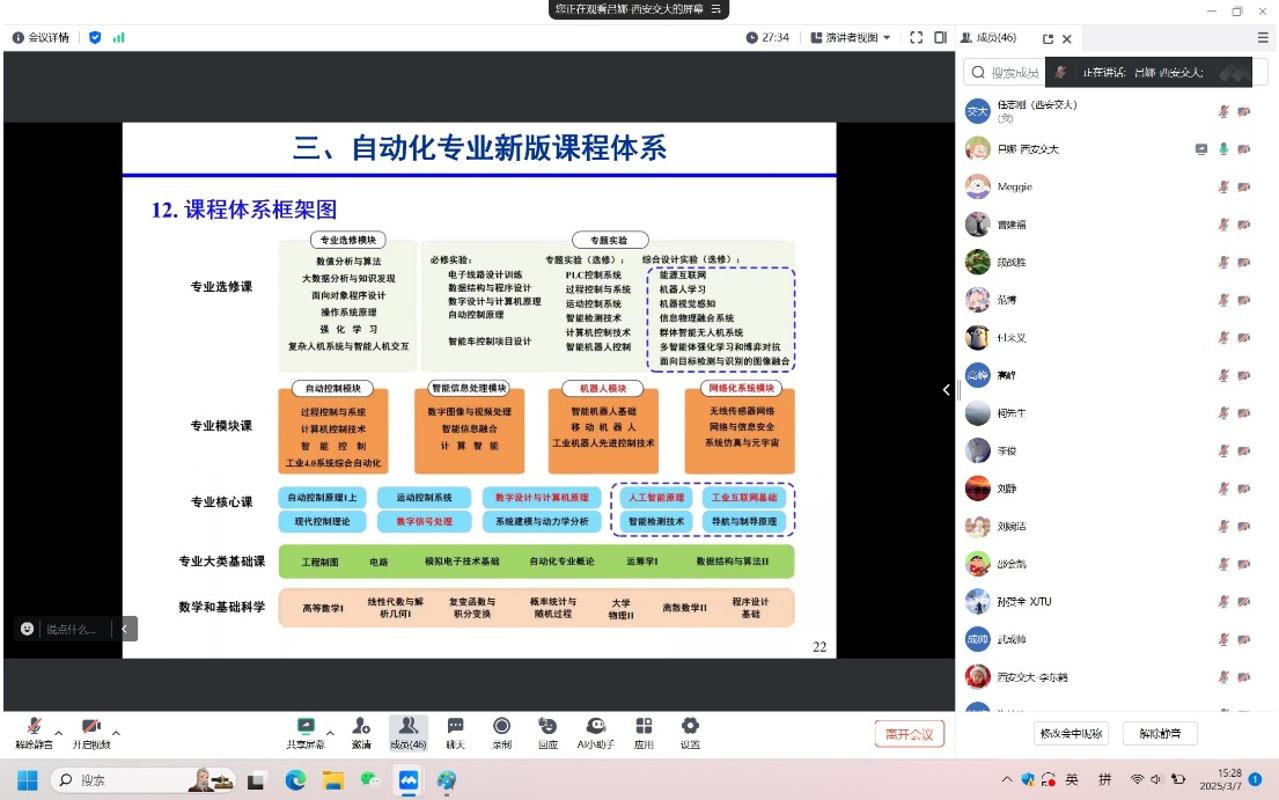This screenshot has height=800, width=1279.
Task: Click the 解除静音 button under member list
Action: click(1160, 734)
